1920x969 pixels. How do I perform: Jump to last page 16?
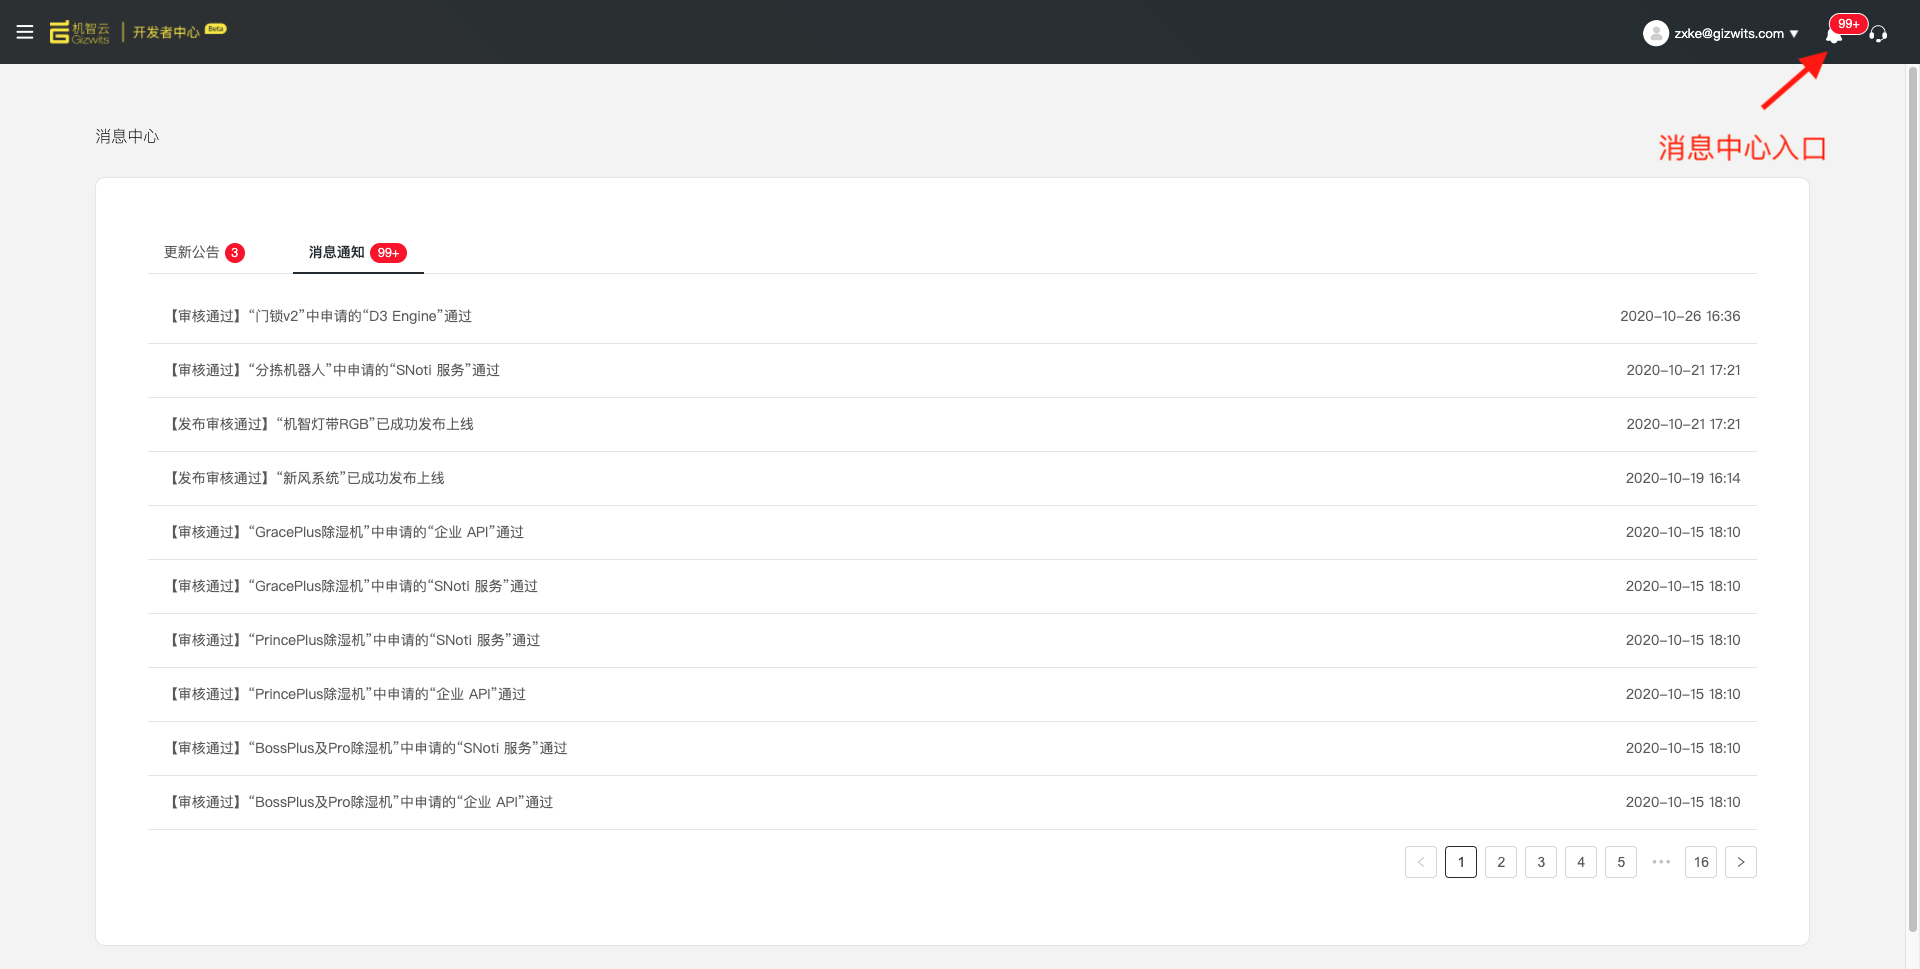click(x=1700, y=862)
